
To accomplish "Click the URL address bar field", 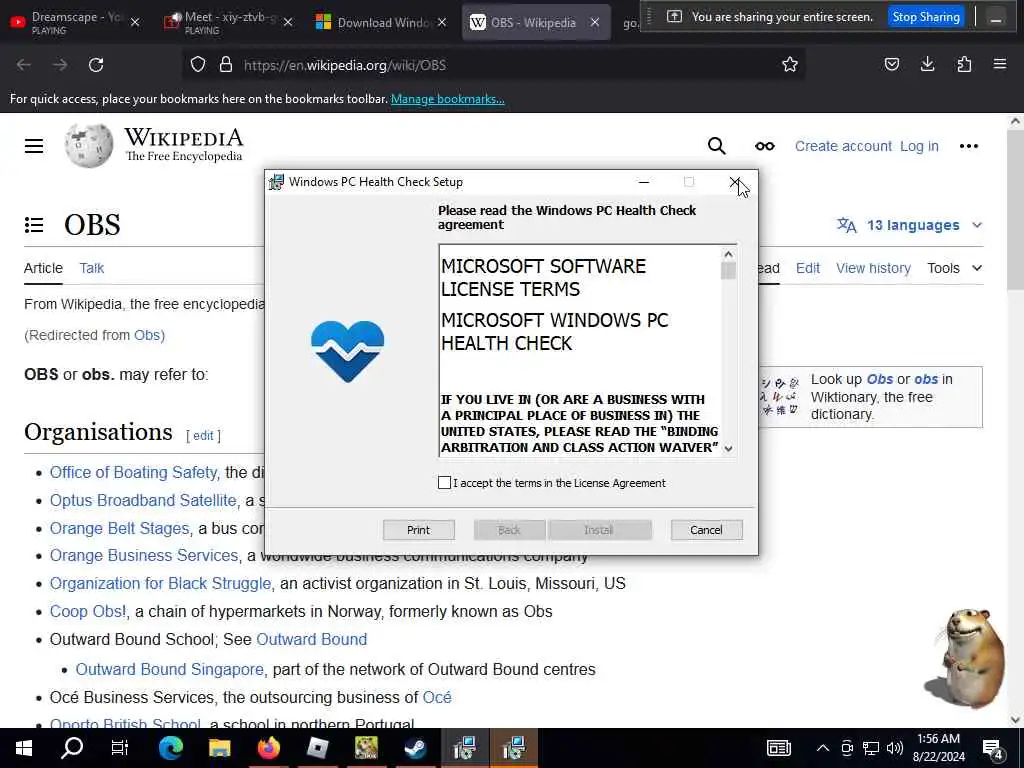I will click(493, 65).
